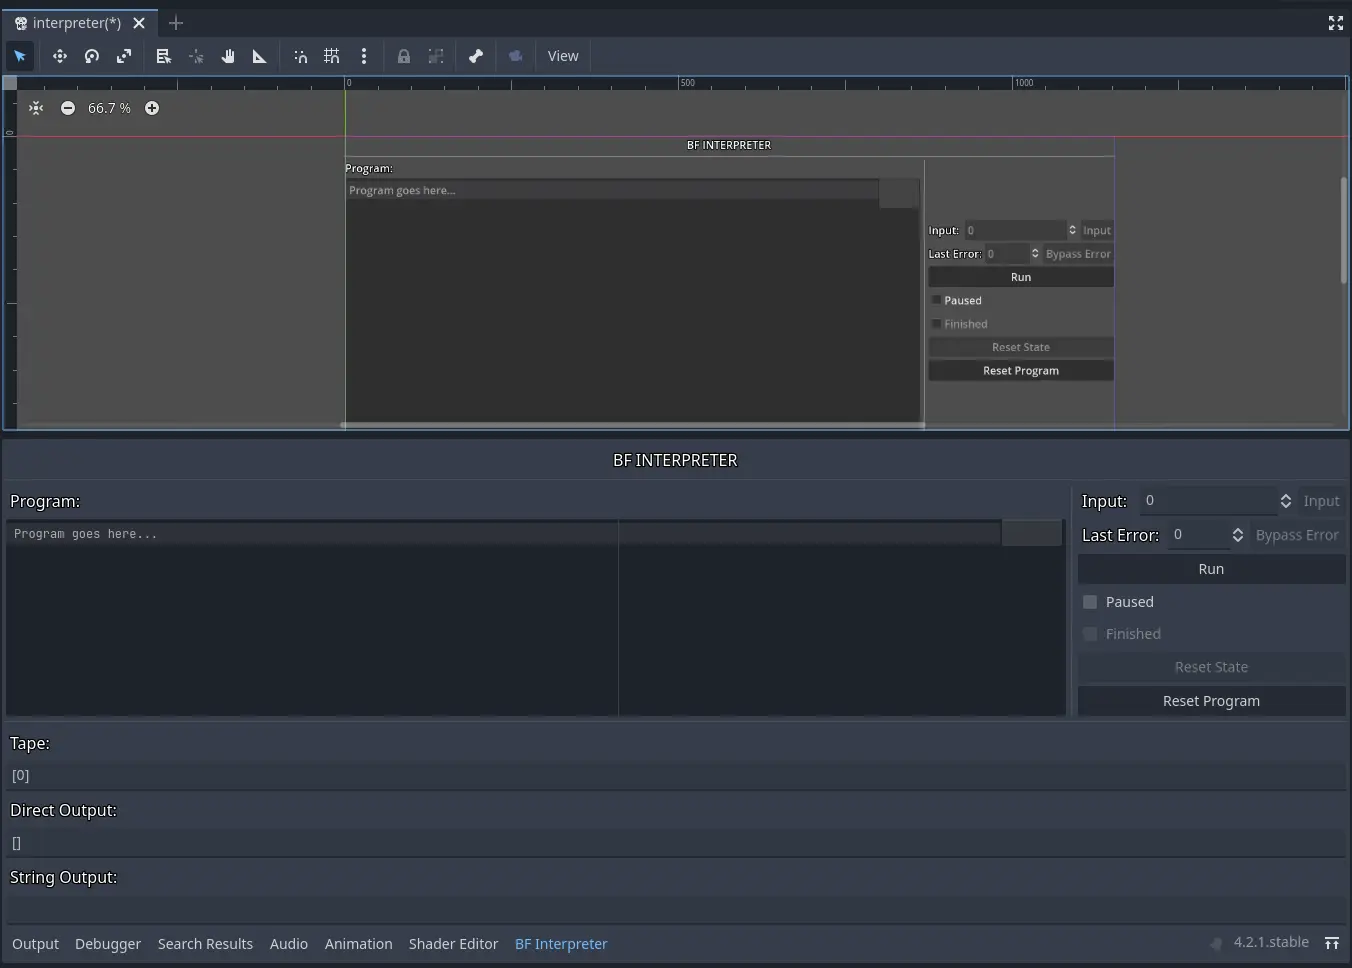The image size is (1352, 968).
Task: Select the BF Interpreter bottom tab
Action: pyautogui.click(x=561, y=944)
